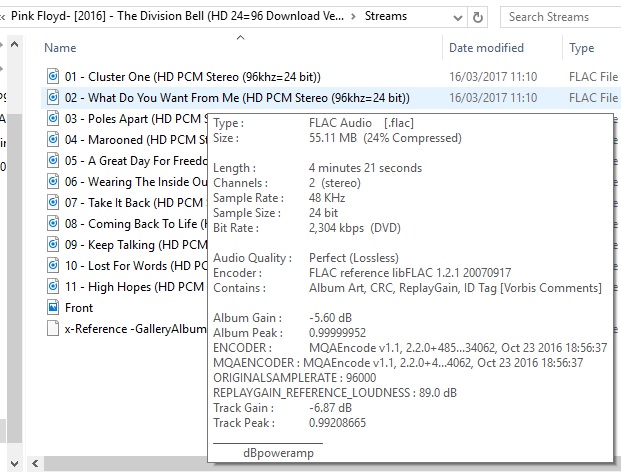621x473 pixels.
Task: Click the FLAC icon for 03 - Poles Apart
Action: click(x=53, y=118)
